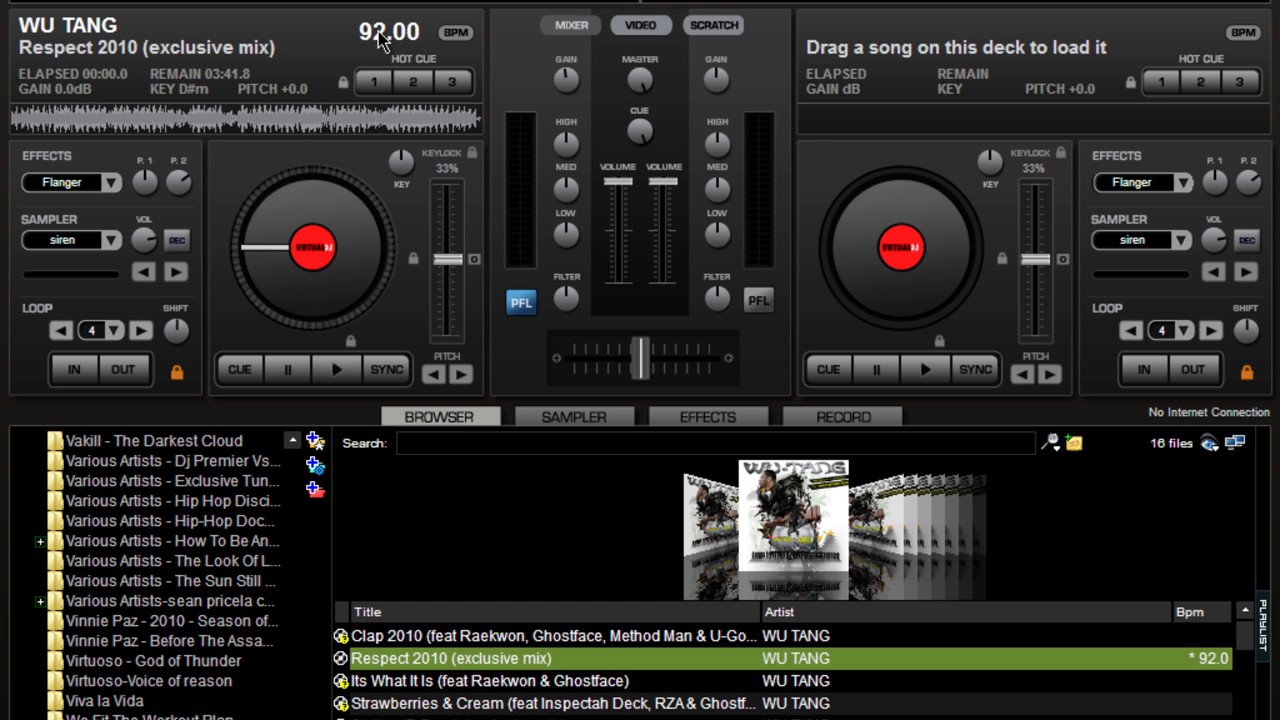Open right deck loop length 4 dropdown

pyautogui.click(x=1184, y=330)
